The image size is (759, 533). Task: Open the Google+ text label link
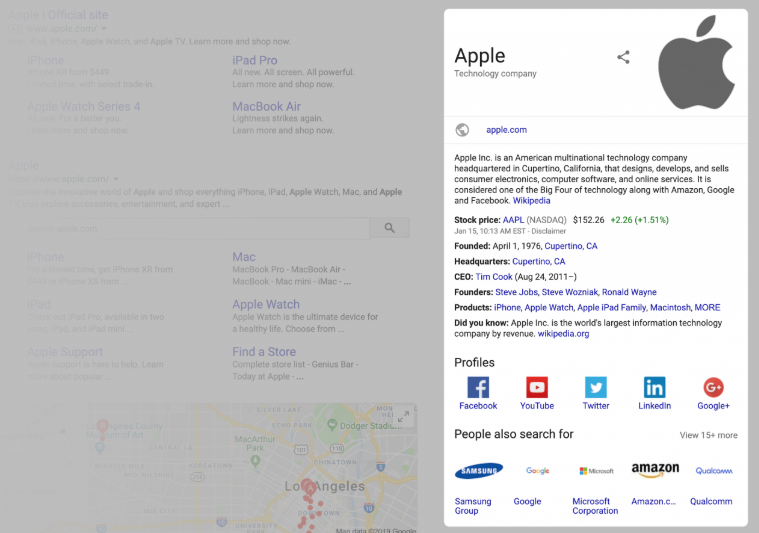(x=713, y=406)
